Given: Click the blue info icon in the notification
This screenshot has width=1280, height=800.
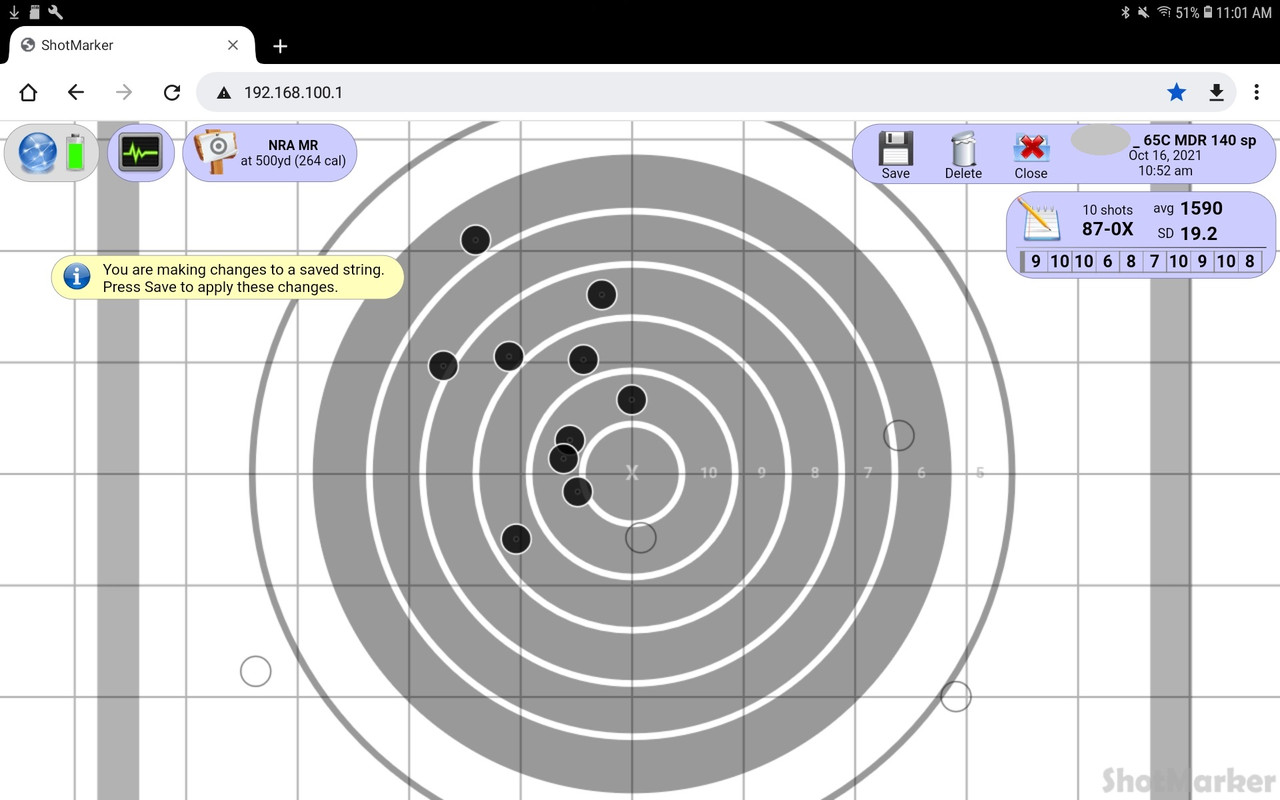Looking at the screenshot, I should 77,277.
